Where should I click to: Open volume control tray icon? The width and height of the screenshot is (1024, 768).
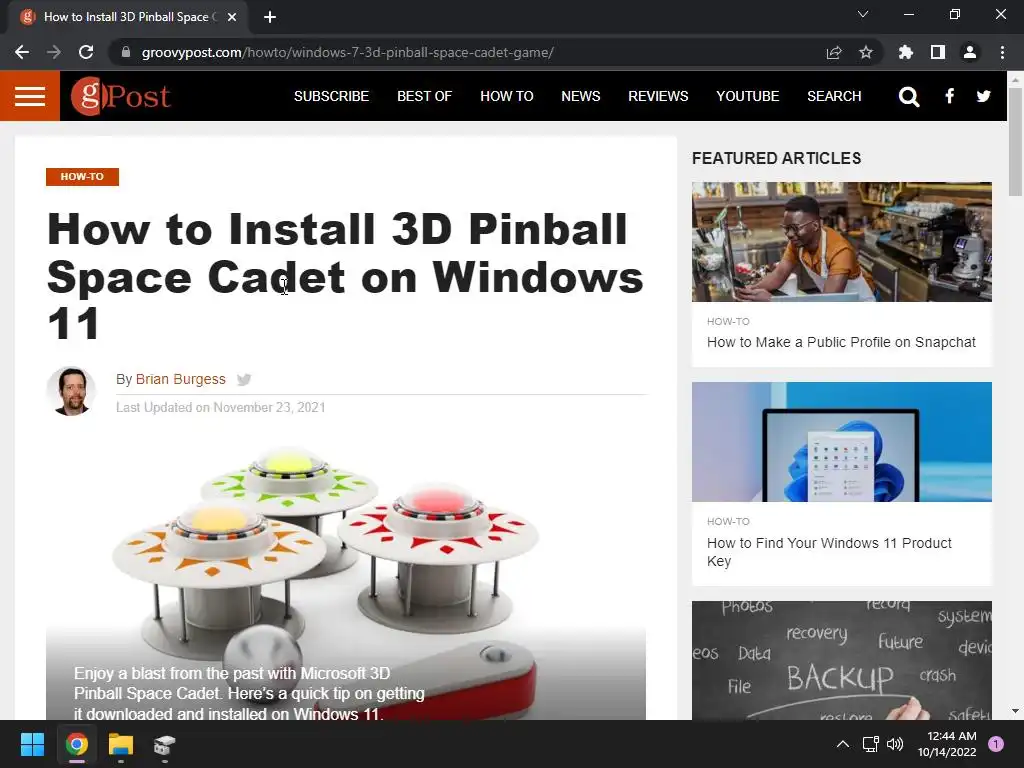click(x=895, y=744)
